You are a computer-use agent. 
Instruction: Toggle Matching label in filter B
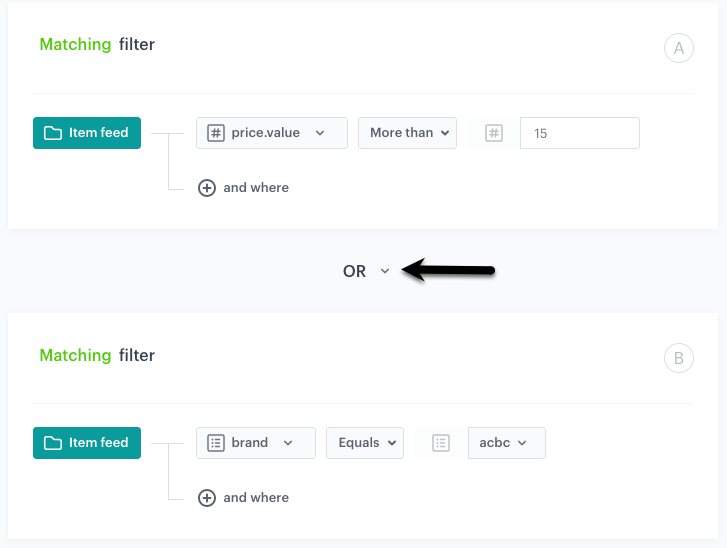coord(75,355)
